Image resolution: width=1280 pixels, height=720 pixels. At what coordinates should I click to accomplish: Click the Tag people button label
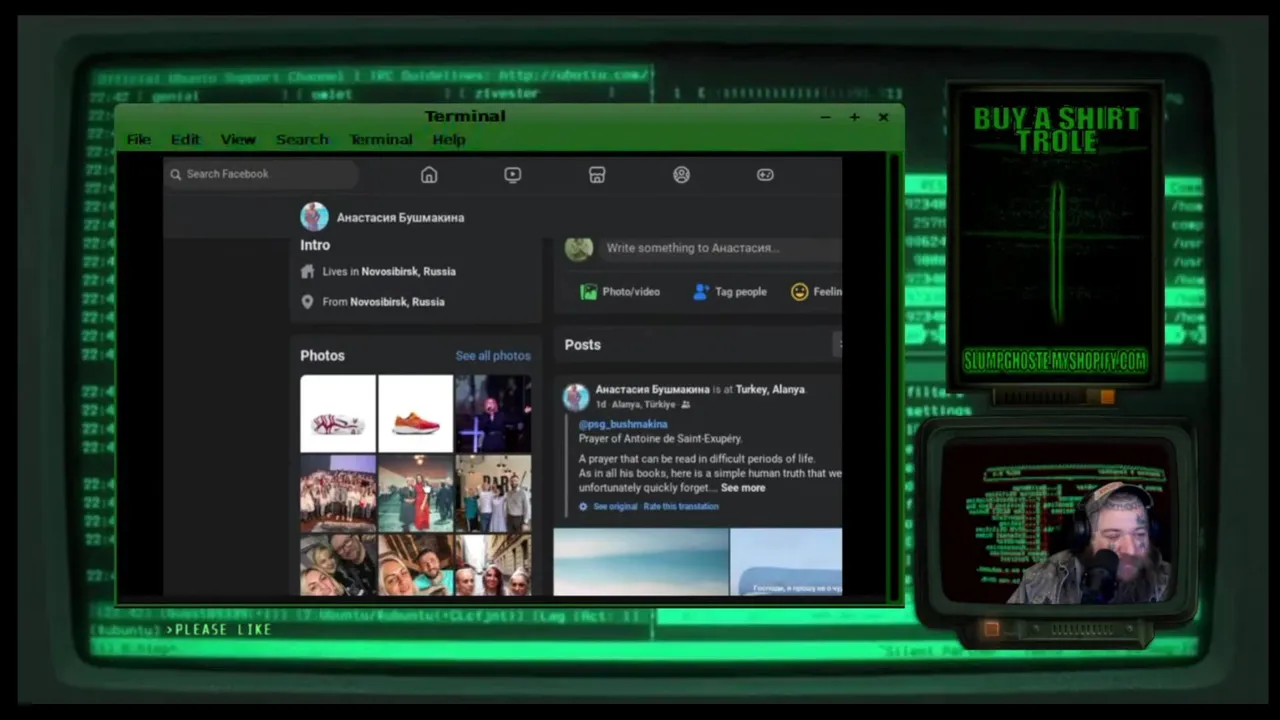[x=741, y=292]
